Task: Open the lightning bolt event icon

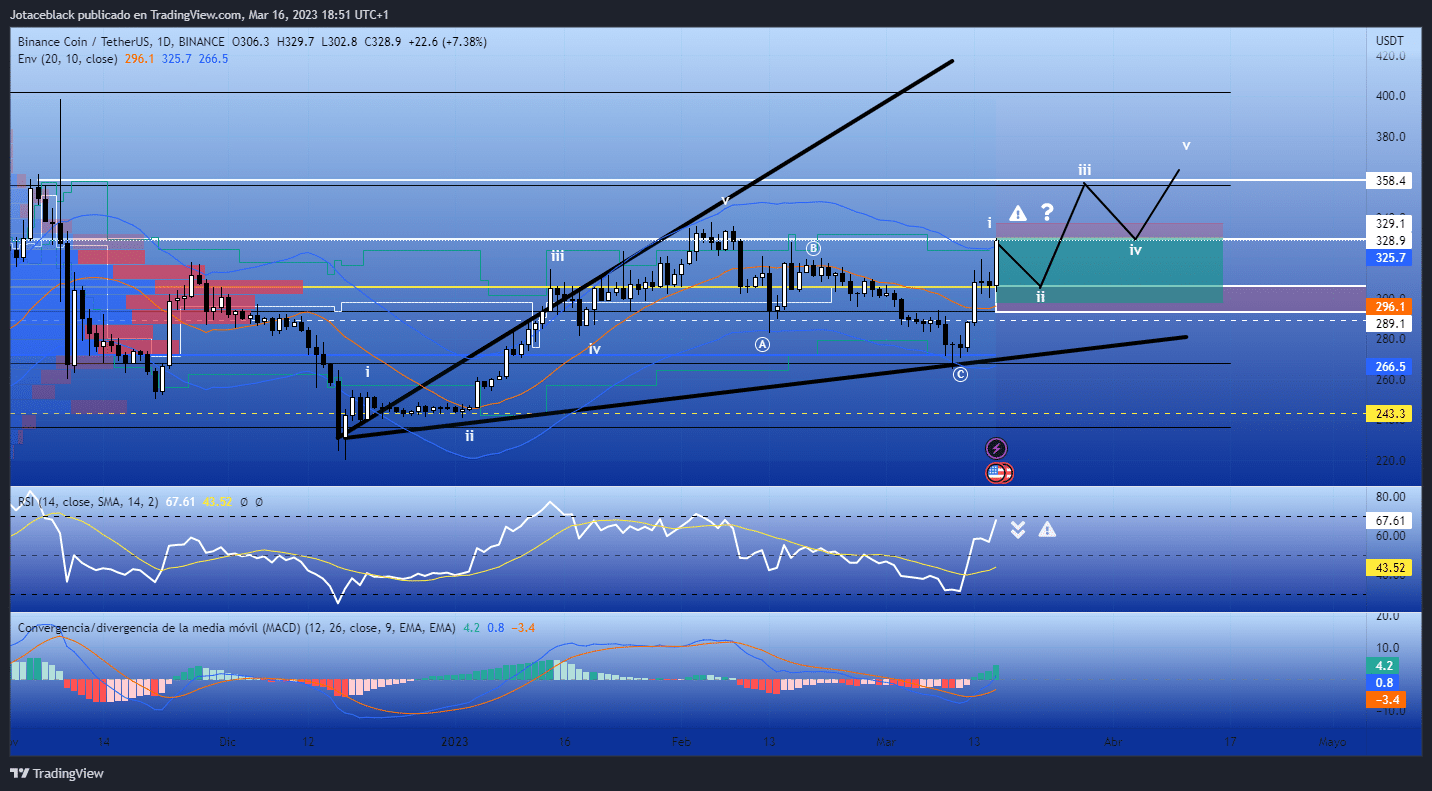Action: (x=996, y=449)
